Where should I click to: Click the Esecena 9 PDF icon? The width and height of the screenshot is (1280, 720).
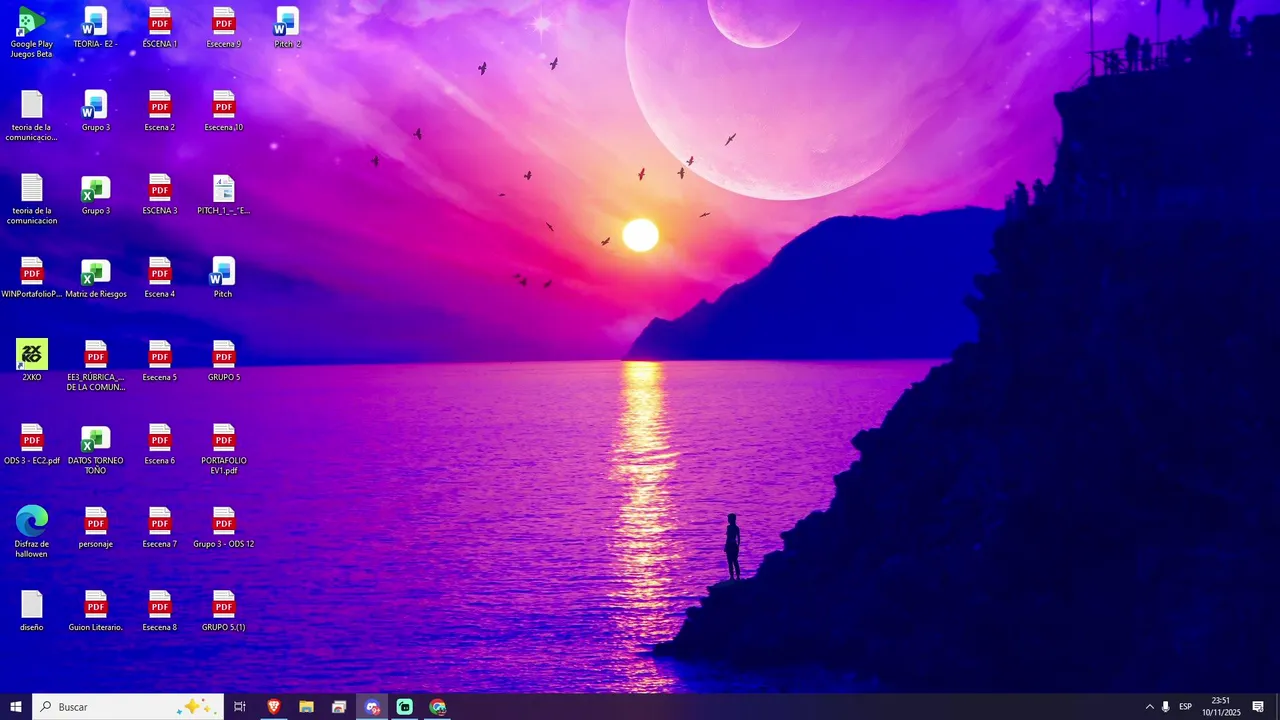tap(224, 28)
